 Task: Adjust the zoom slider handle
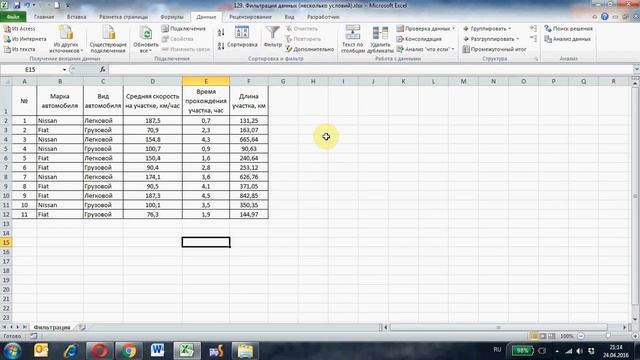click(608, 336)
